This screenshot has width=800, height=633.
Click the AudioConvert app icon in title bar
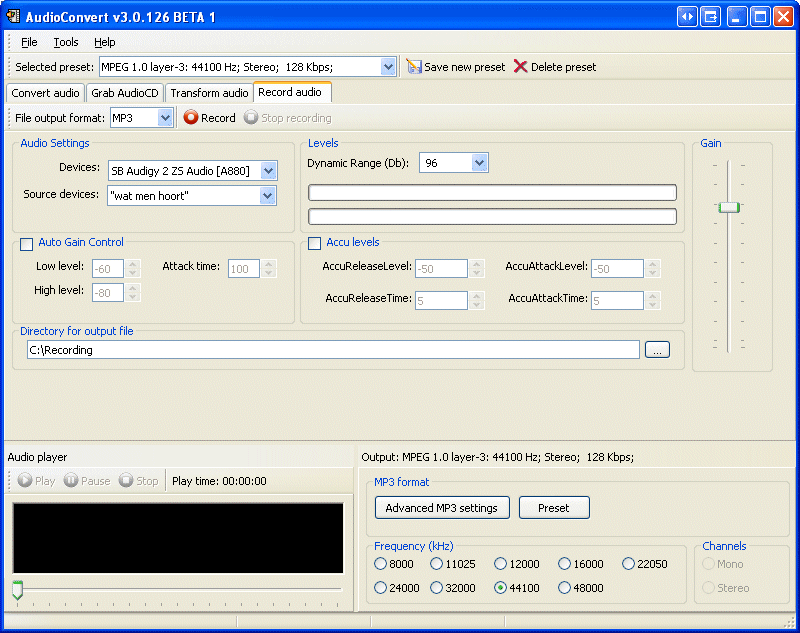click(x=13, y=16)
